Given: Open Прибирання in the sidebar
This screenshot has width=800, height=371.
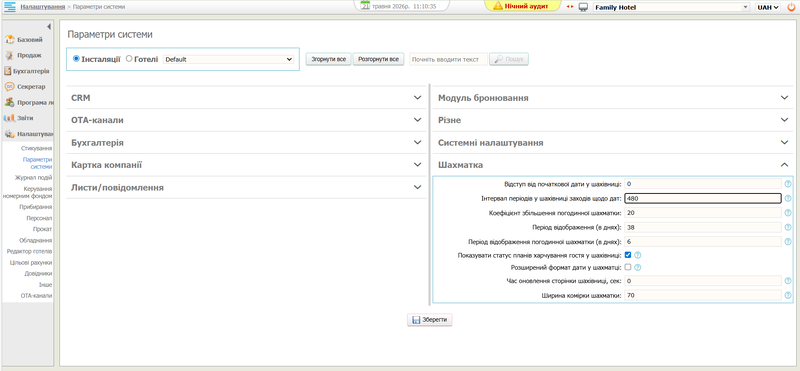Looking at the screenshot, I should 36,207.
